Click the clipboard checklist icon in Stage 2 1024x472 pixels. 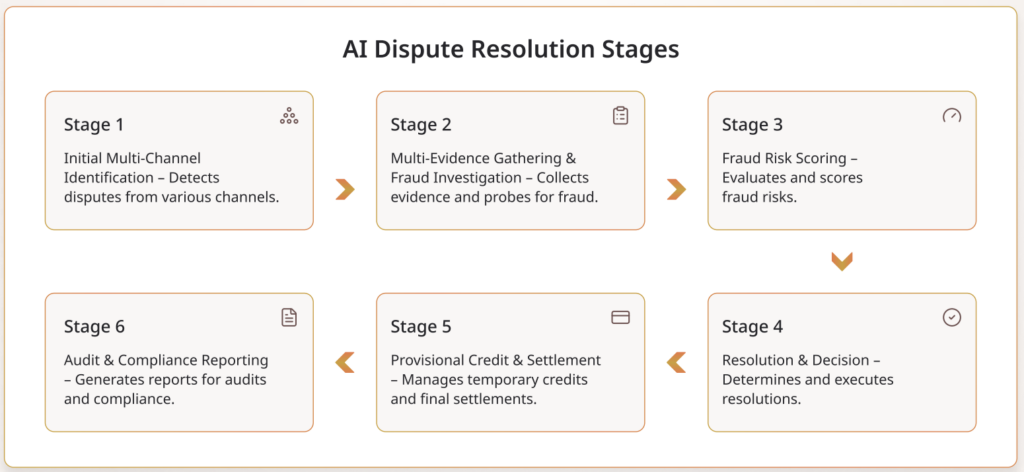(620, 116)
